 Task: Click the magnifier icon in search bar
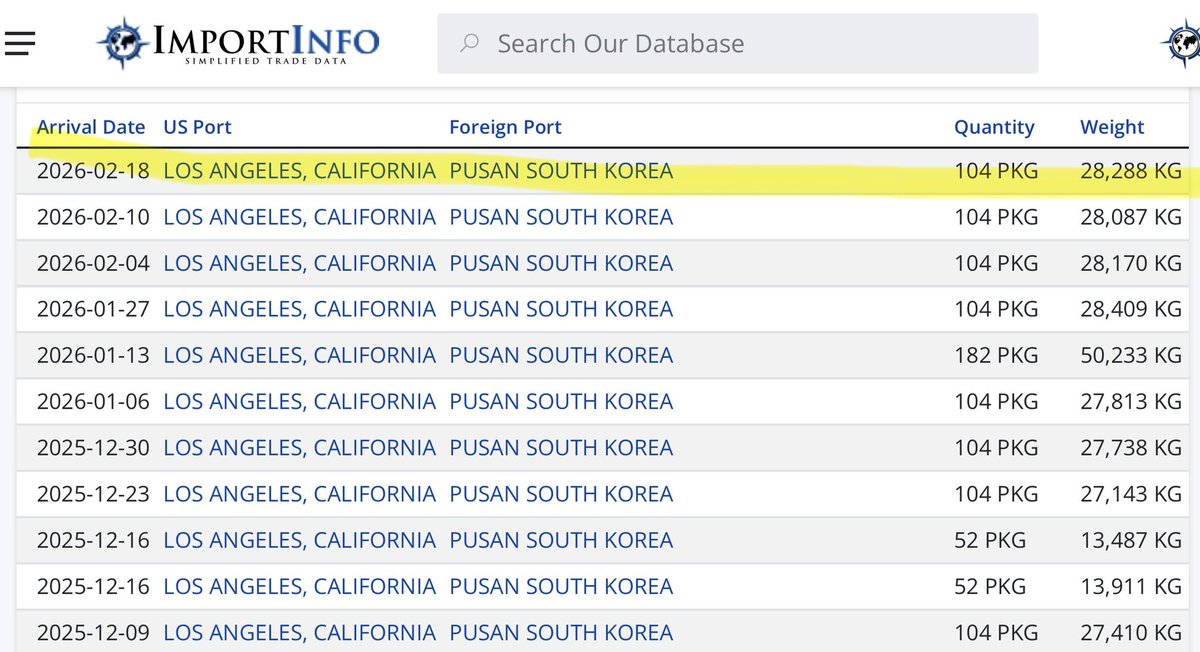coord(468,43)
